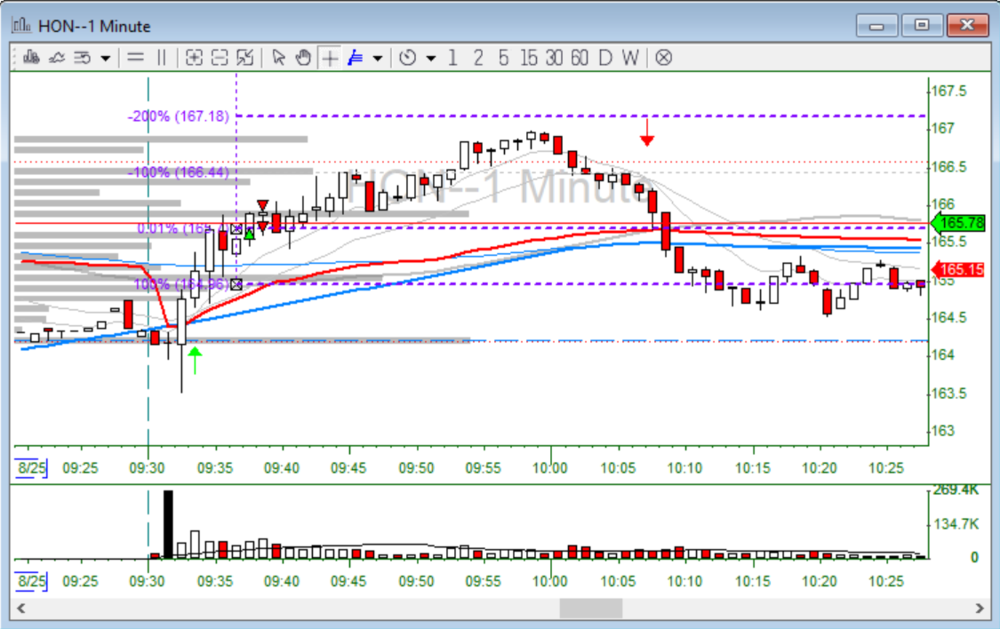Open the clock time interval dropdown

431,57
